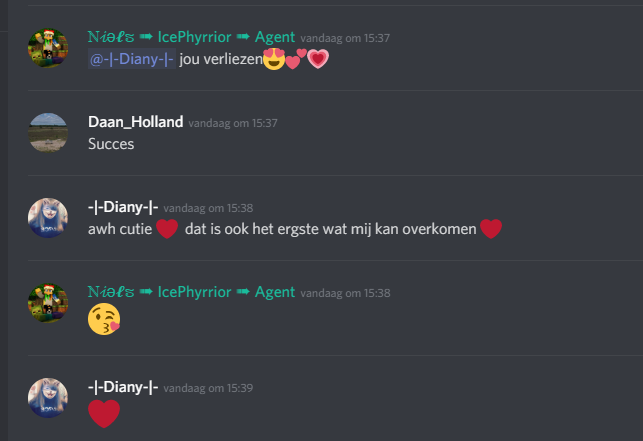
Task: Open Diany's avatar on the 15:39 message
Action: [48, 398]
